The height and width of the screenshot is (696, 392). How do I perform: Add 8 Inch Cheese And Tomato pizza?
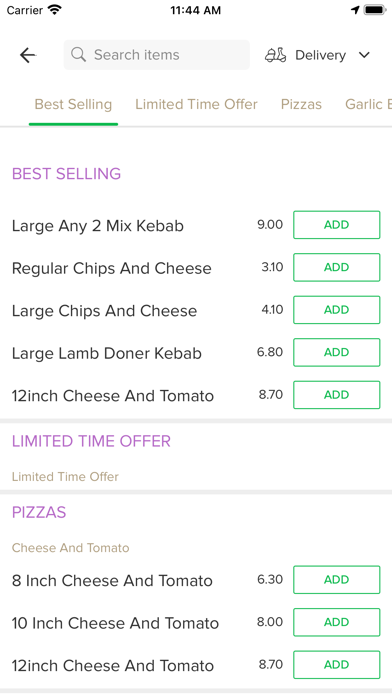[337, 580]
